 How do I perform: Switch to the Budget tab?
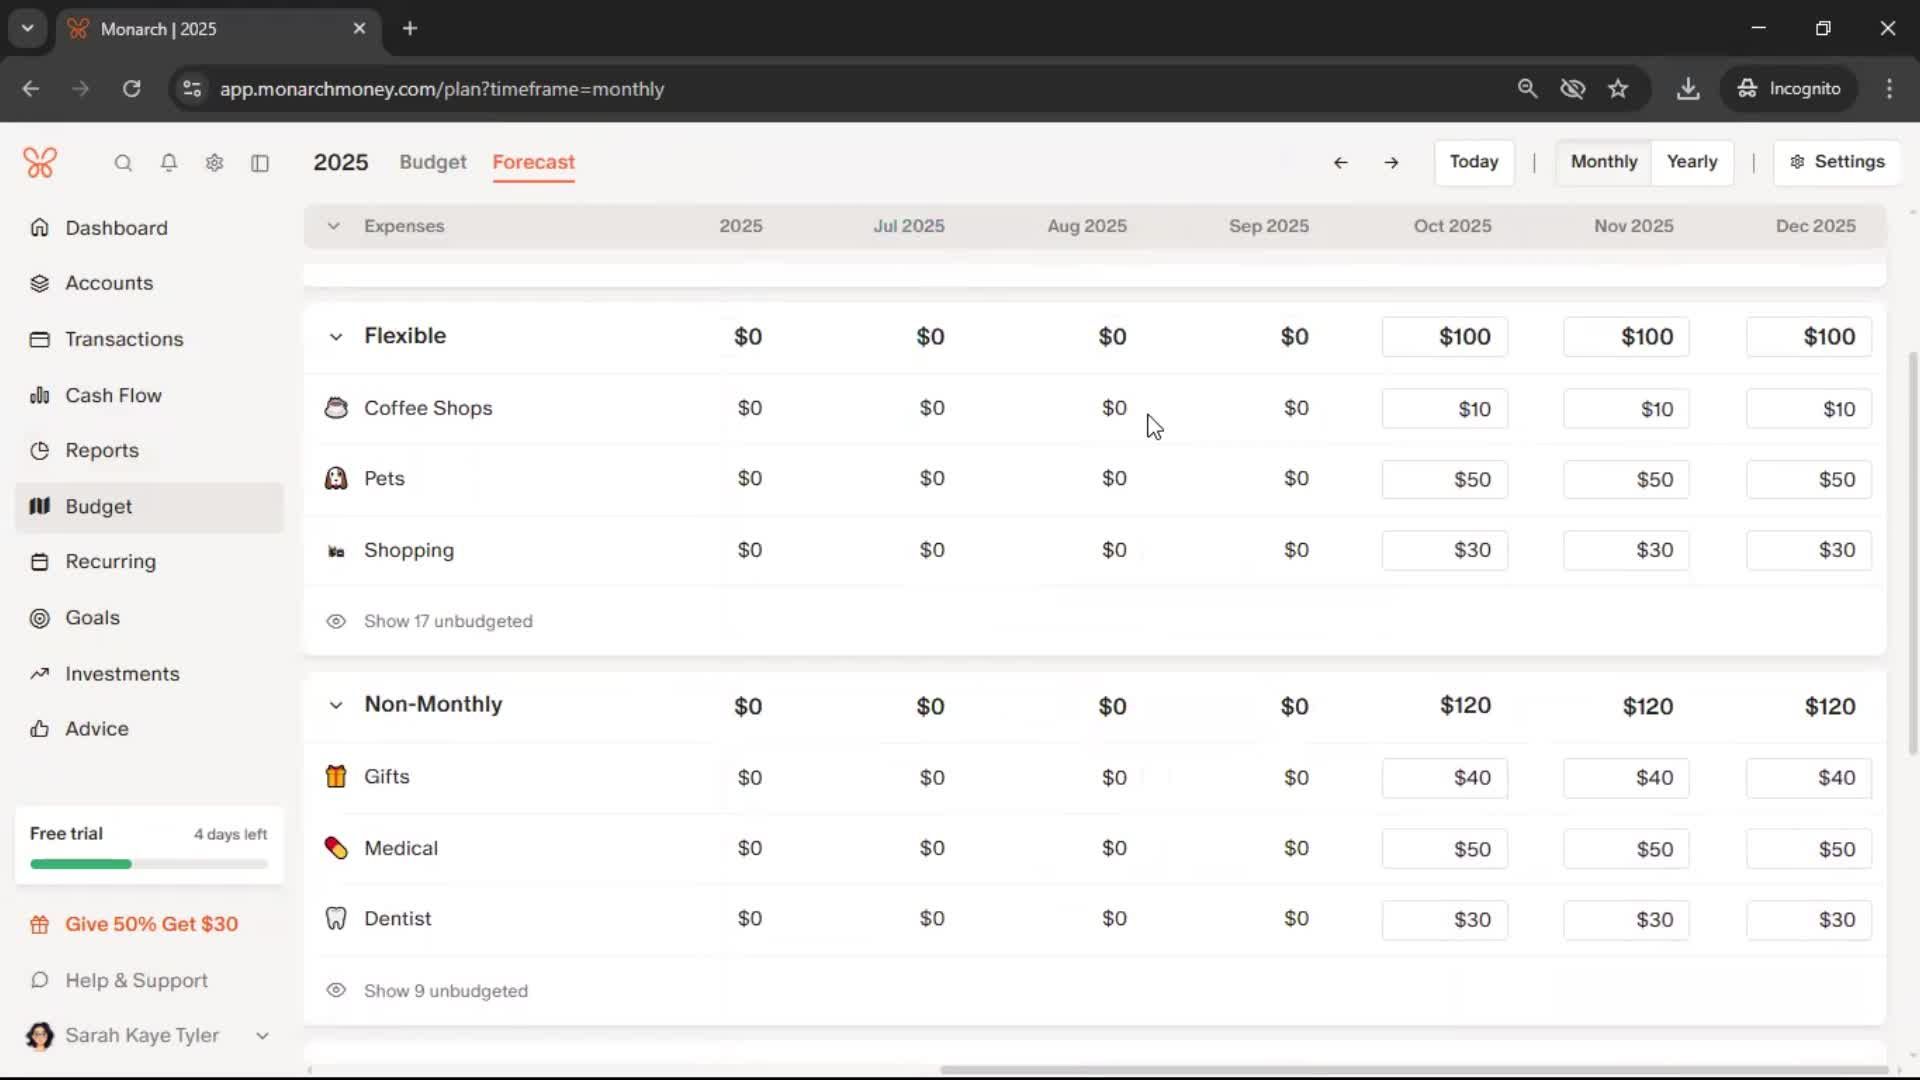(x=432, y=162)
